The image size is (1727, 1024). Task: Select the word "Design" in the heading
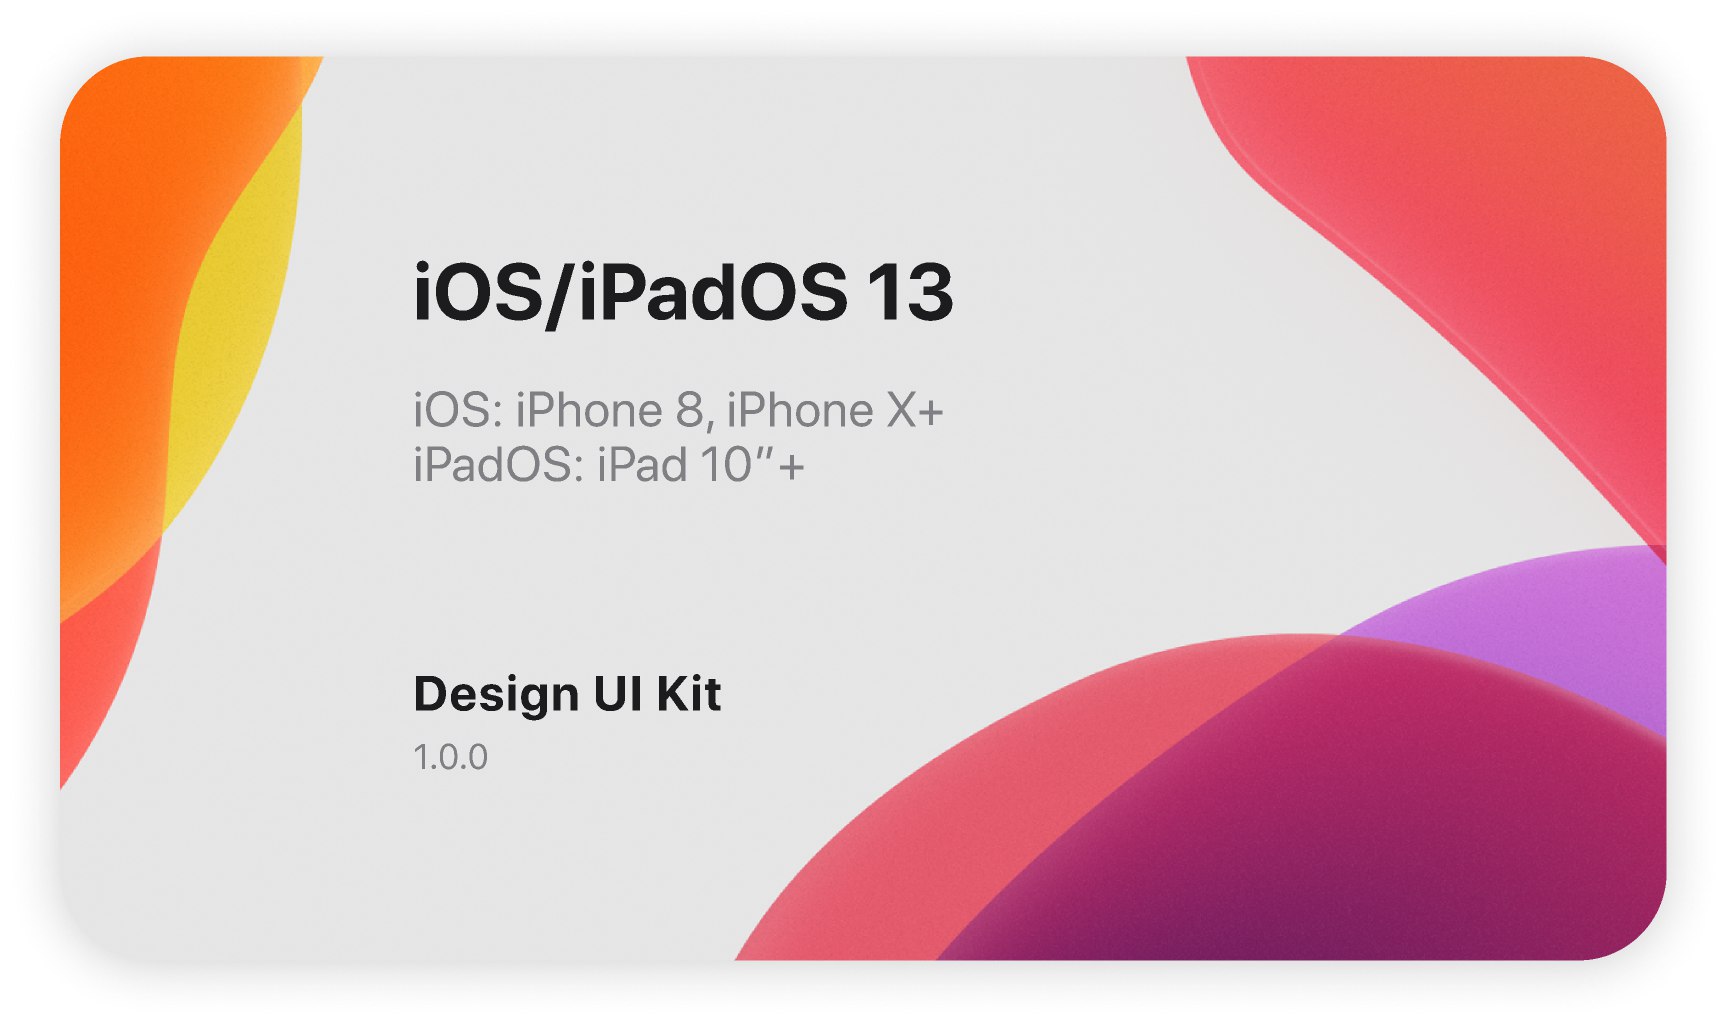point(496,695)
